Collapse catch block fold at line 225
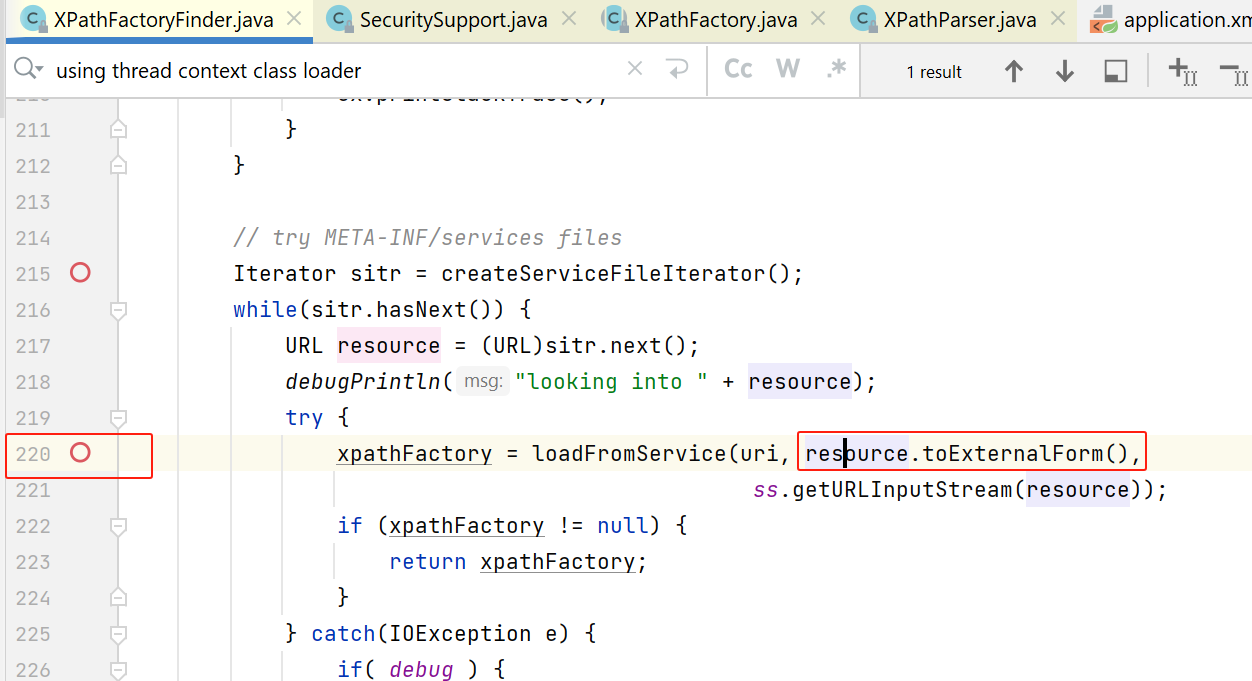 point(118,634)
